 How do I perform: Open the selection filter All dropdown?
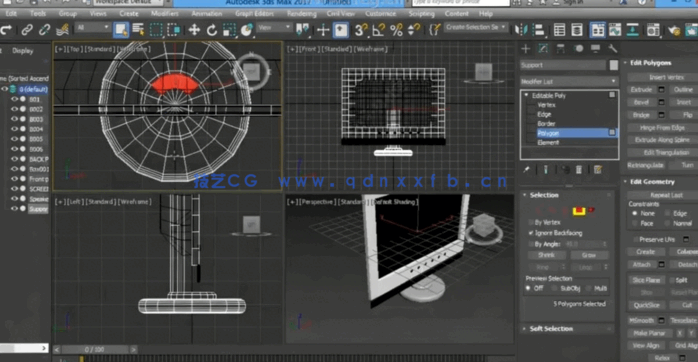coord(93,28)
